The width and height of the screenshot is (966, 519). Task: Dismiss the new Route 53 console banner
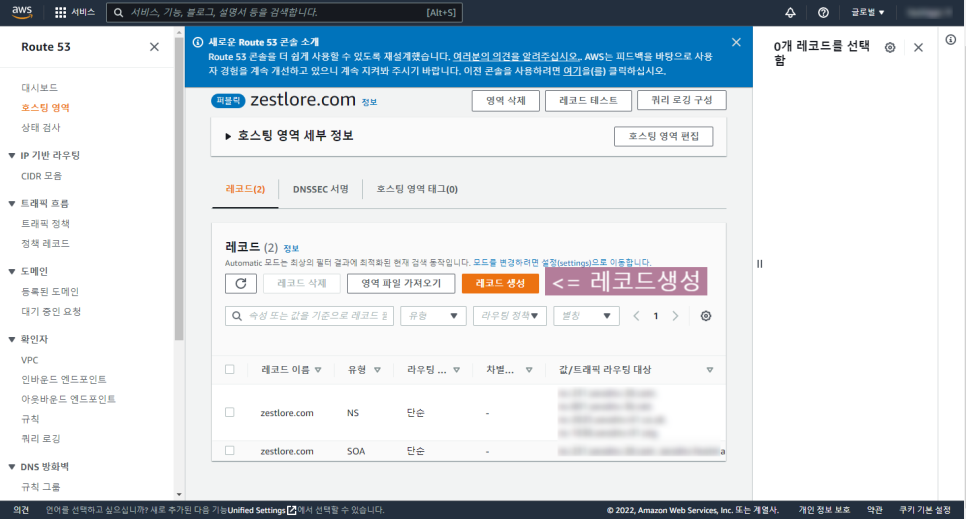736,43
